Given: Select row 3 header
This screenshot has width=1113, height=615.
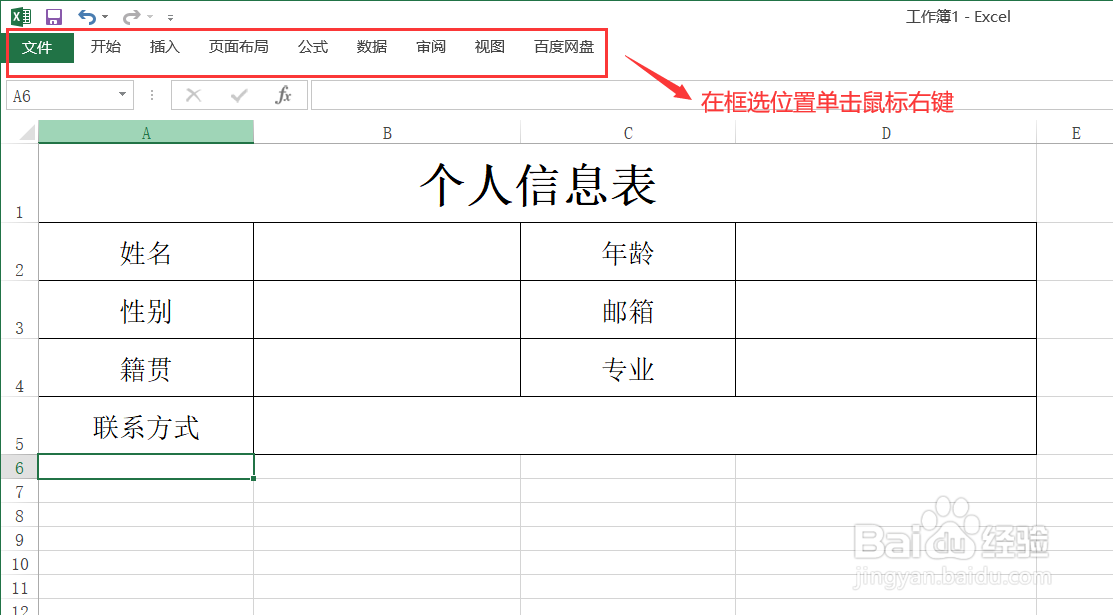Looking at the screenshot, I should (19, 310).
